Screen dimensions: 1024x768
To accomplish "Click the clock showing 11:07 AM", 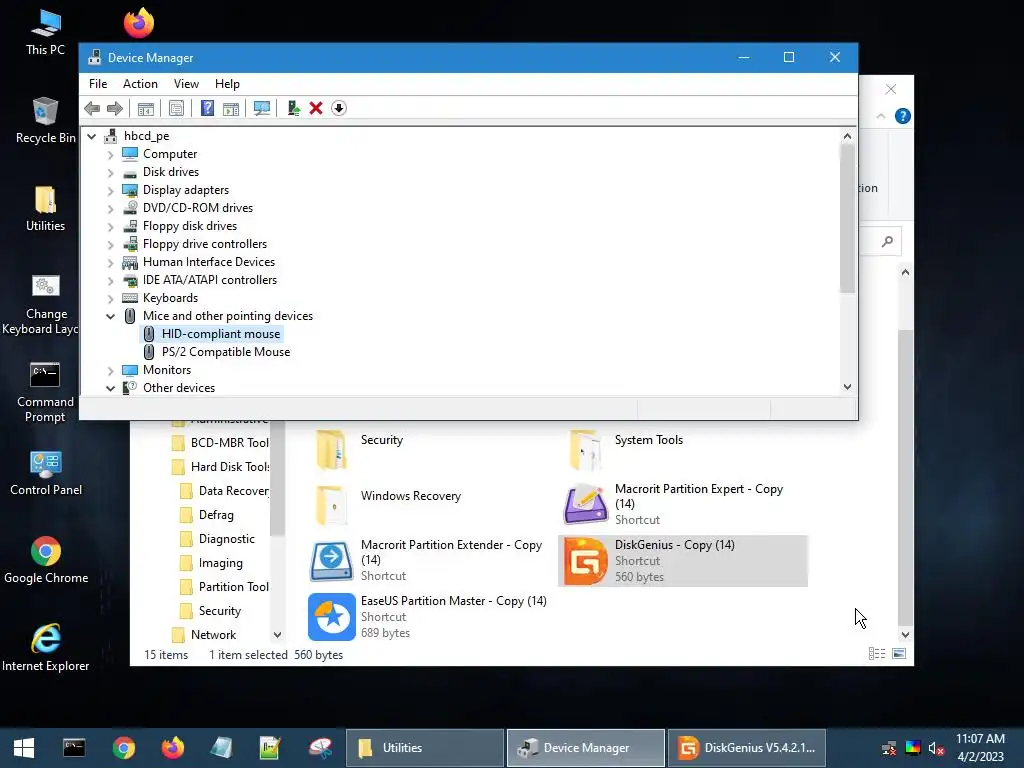I will pos(980,739).
